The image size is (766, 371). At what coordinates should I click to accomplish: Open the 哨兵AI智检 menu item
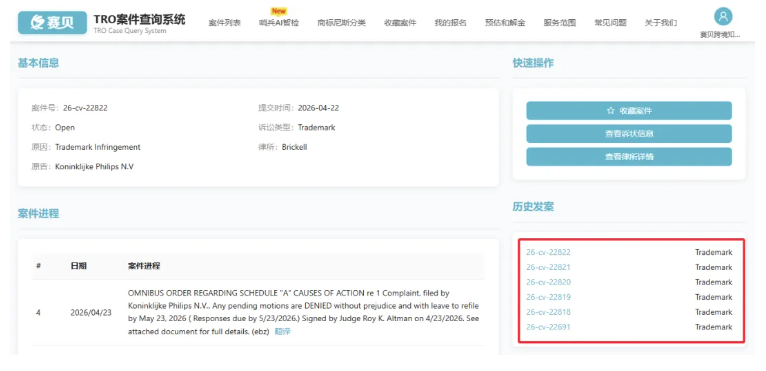279,22
